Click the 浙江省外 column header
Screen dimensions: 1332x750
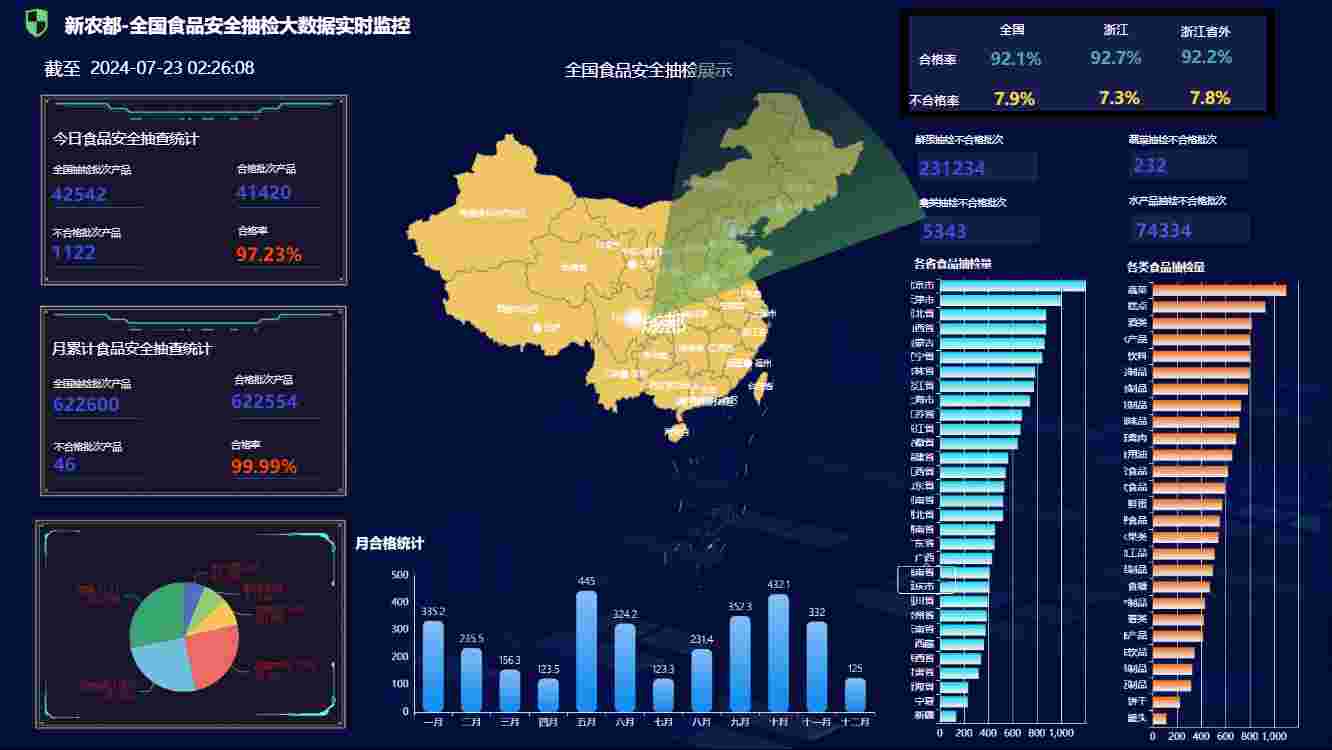coord(1205,32)
